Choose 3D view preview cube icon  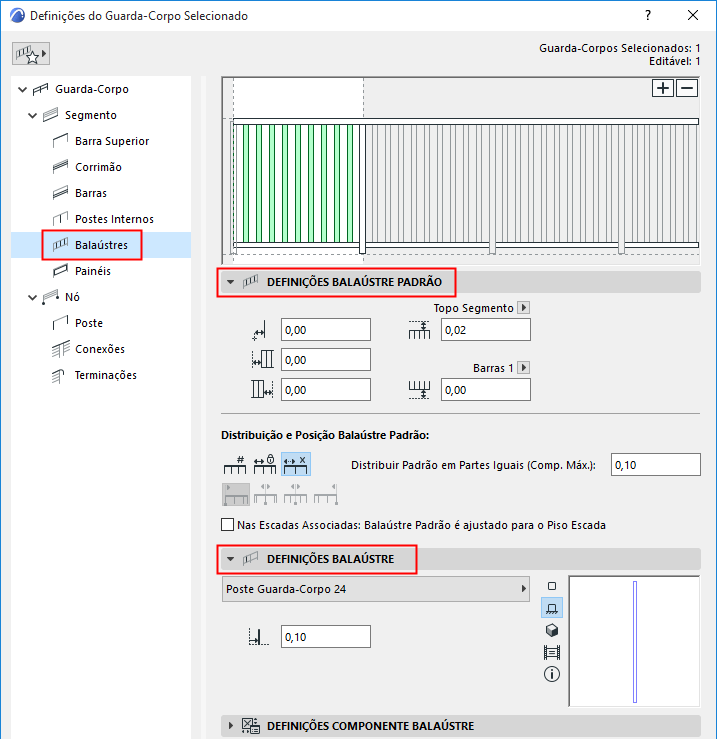[x=552, y=630]
